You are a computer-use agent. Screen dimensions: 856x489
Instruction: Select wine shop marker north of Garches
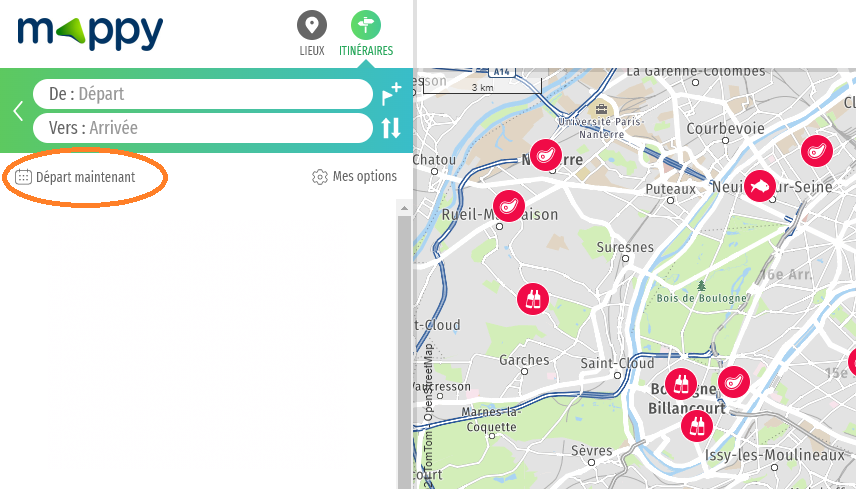click(533, 299)
